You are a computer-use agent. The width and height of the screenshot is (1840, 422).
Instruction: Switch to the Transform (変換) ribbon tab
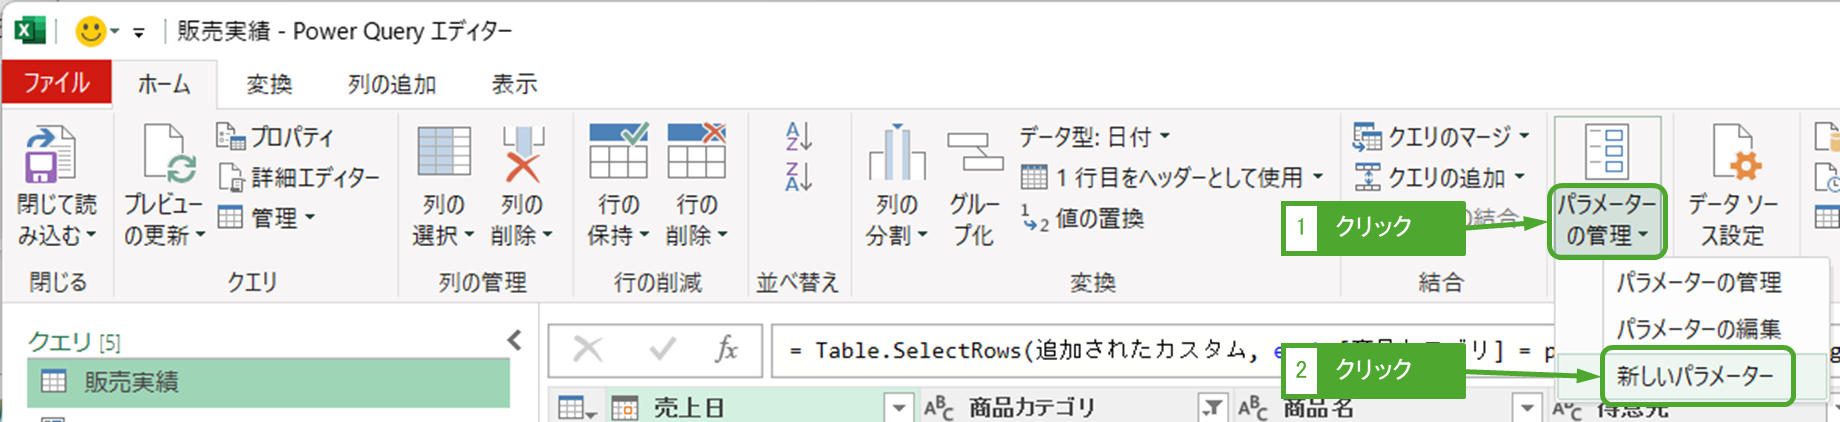click(x=269, y=84)
